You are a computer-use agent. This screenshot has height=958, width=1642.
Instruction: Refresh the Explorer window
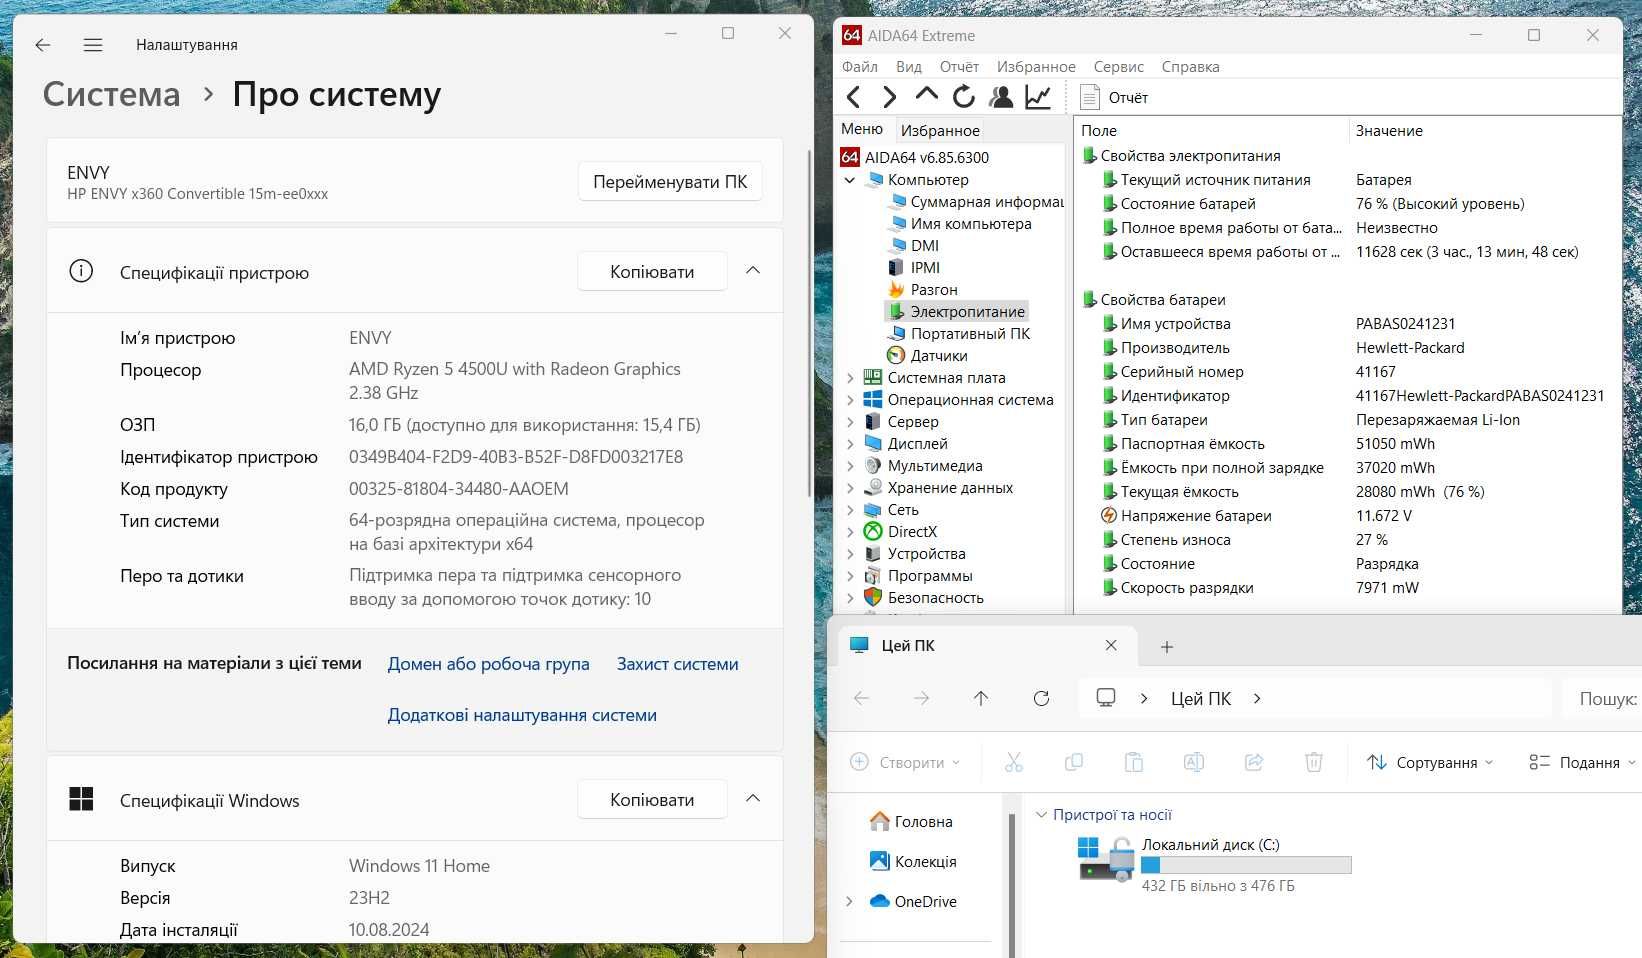click(1041, 698)
